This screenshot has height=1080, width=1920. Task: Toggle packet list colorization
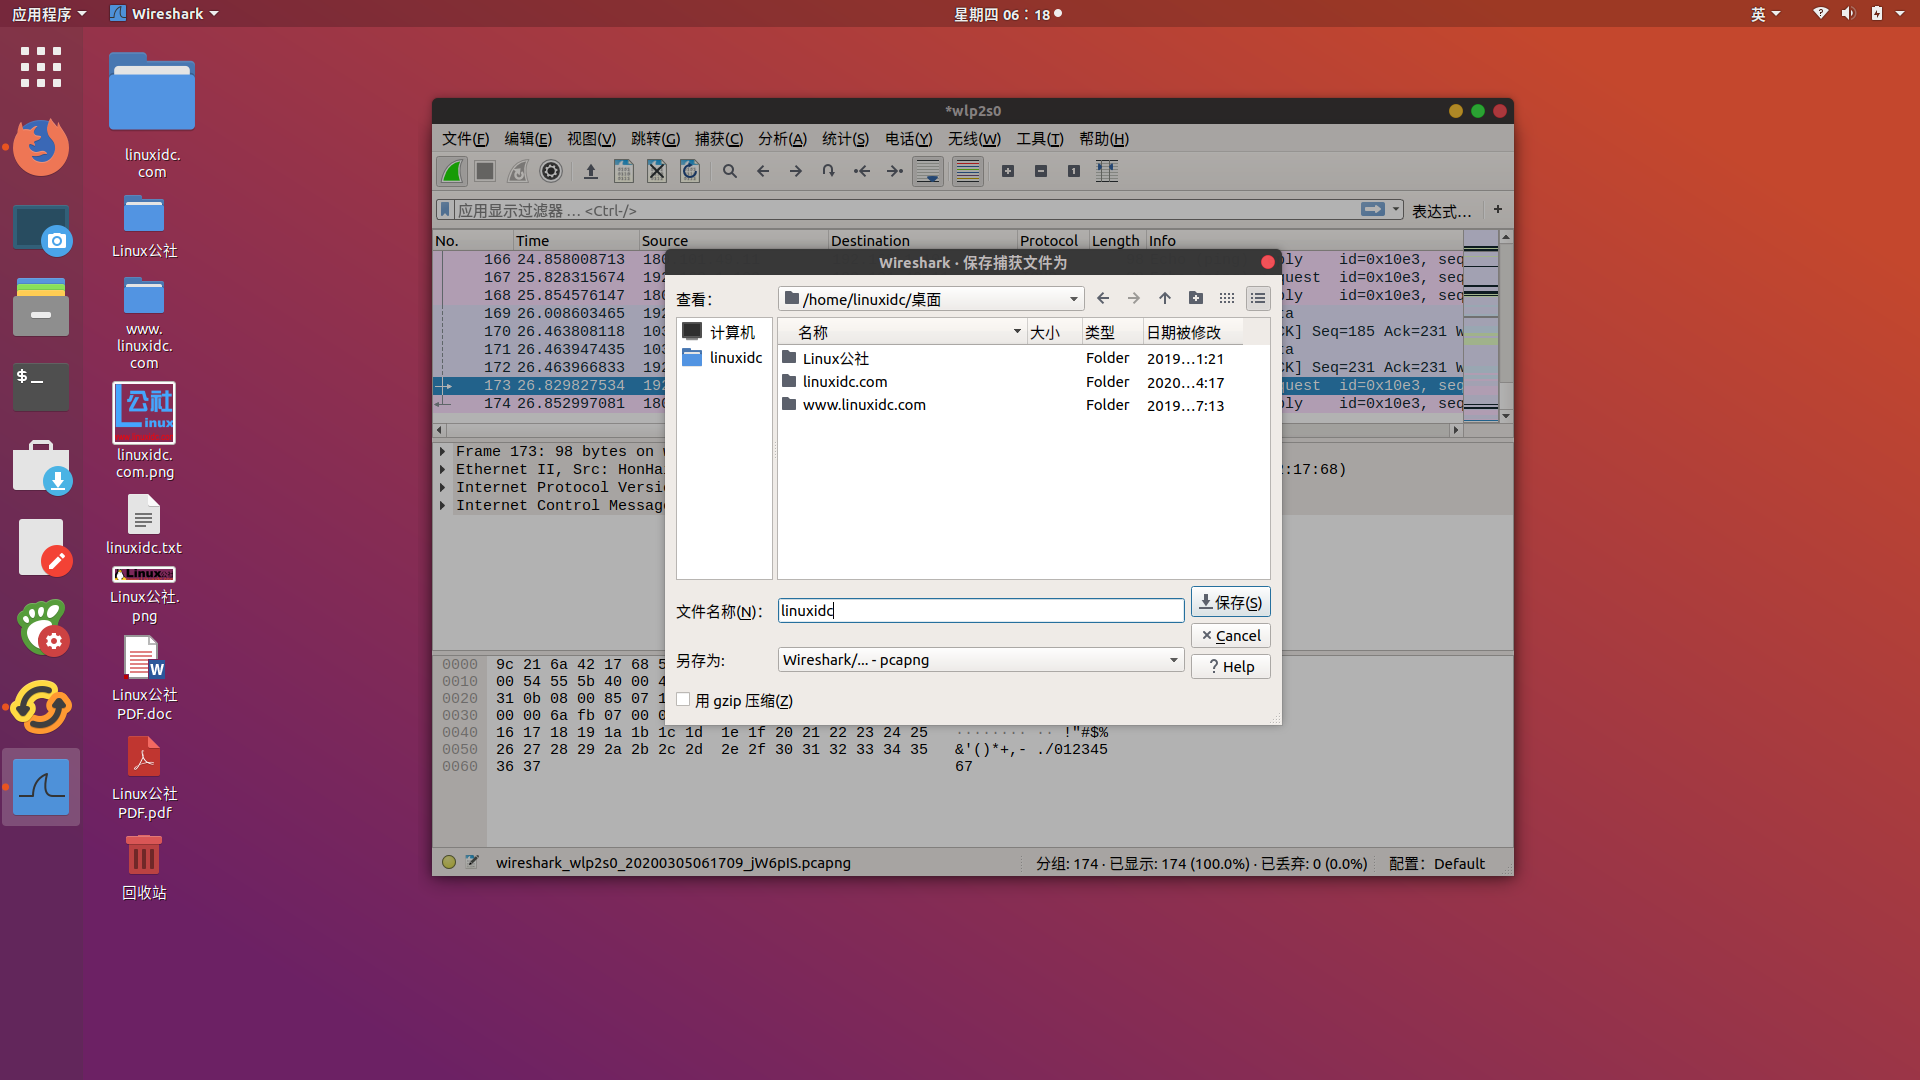pos(967,170)
